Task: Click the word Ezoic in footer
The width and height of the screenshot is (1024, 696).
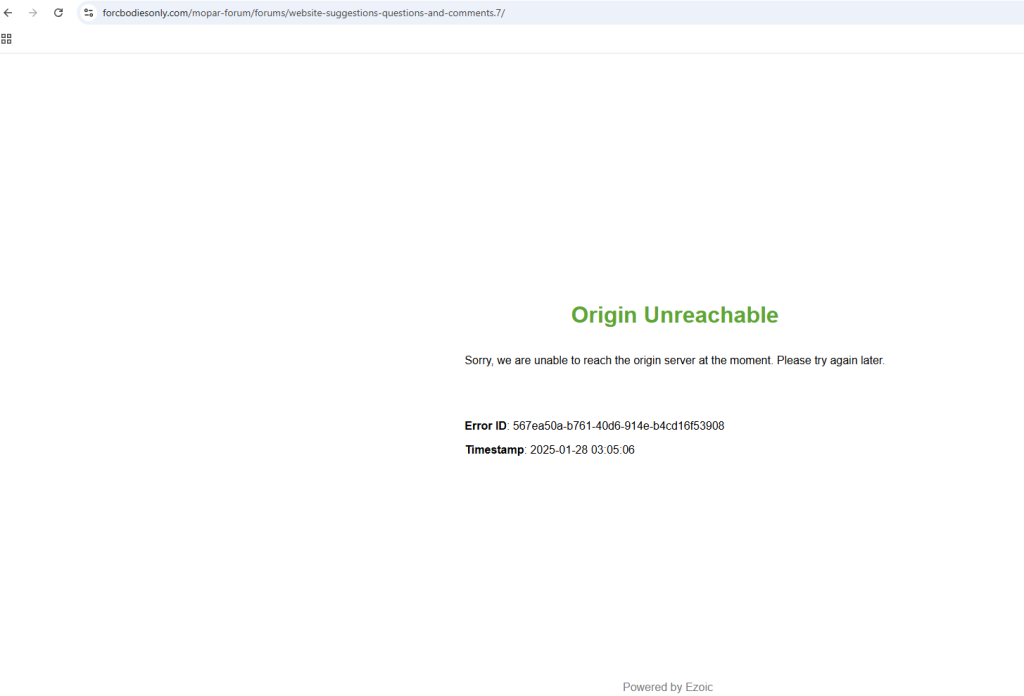Action: [x=699, y=687]
